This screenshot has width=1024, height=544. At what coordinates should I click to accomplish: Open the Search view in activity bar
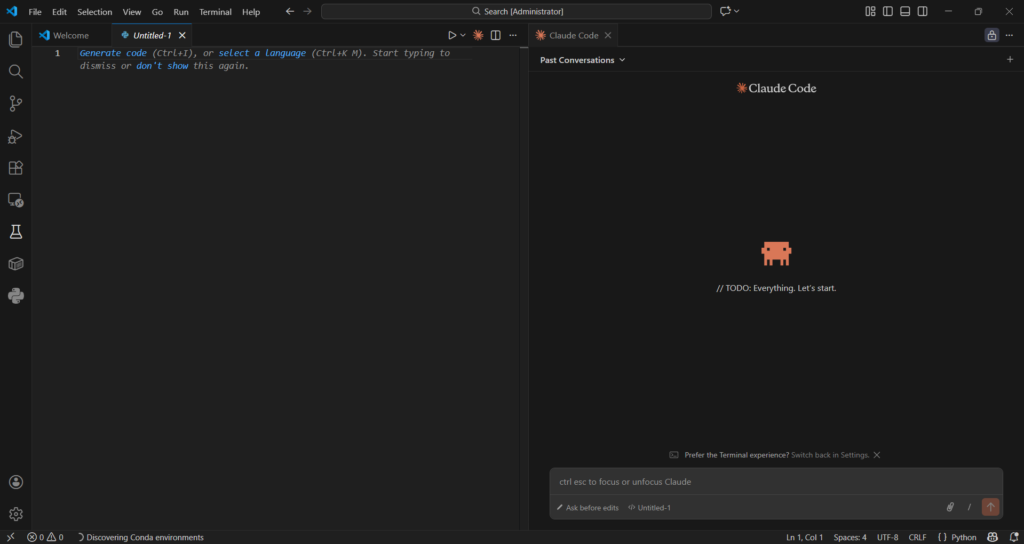point(16,72)
